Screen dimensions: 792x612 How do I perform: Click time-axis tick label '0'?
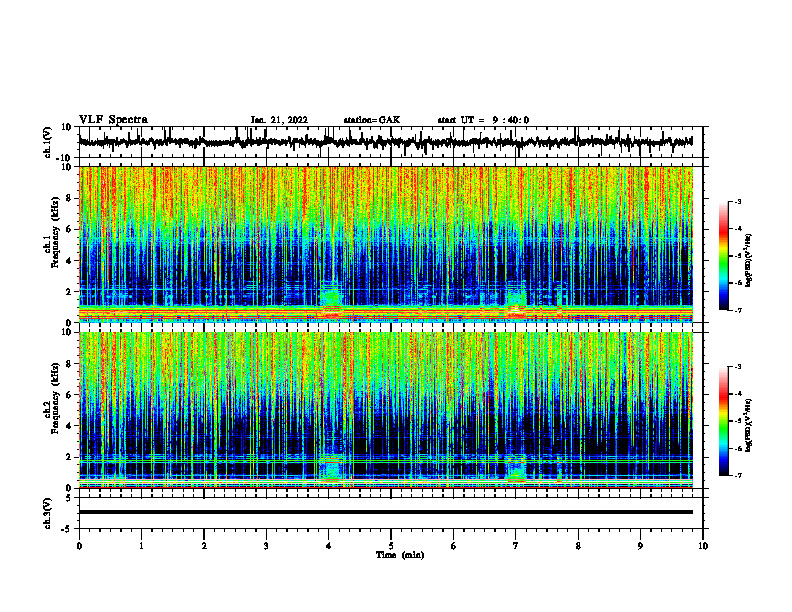[79, 546]
